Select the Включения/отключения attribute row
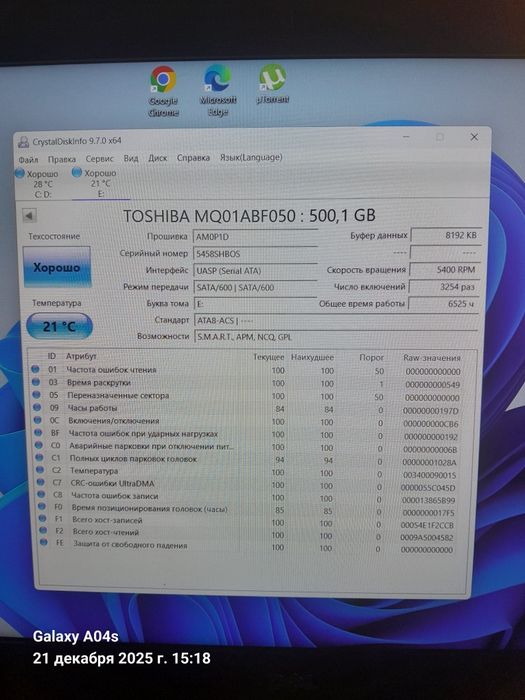 (246, 421)
